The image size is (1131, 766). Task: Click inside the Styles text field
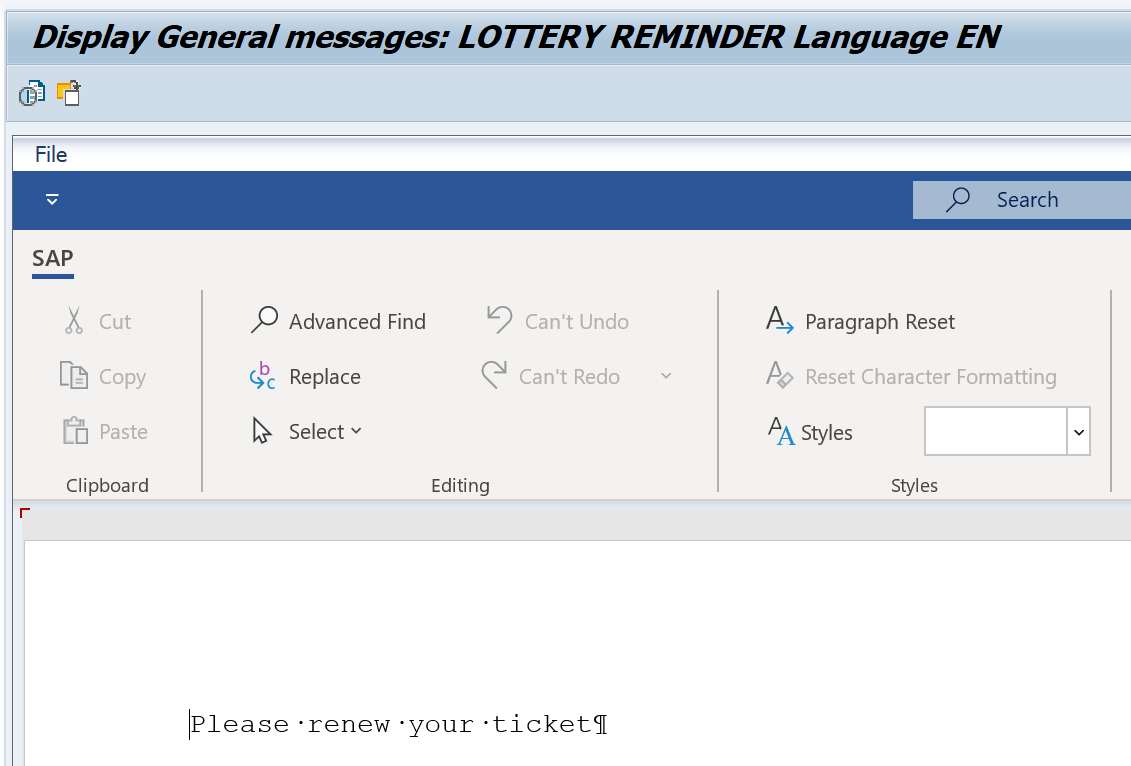click(x=995, y=431)
